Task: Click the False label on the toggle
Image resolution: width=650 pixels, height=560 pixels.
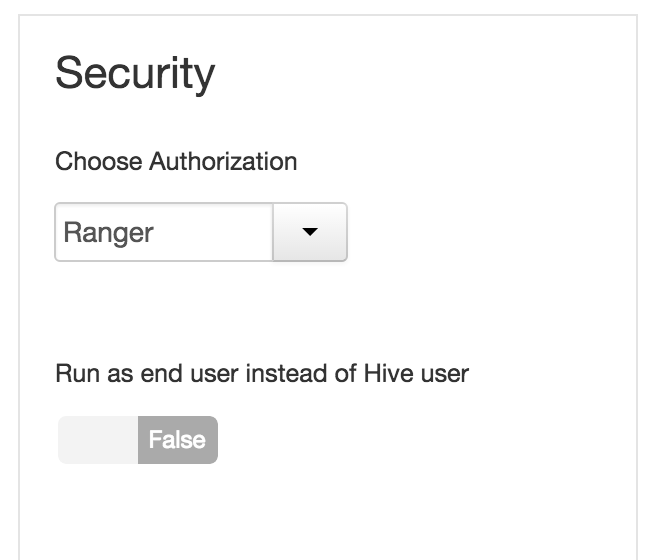Action: point(177,440)
